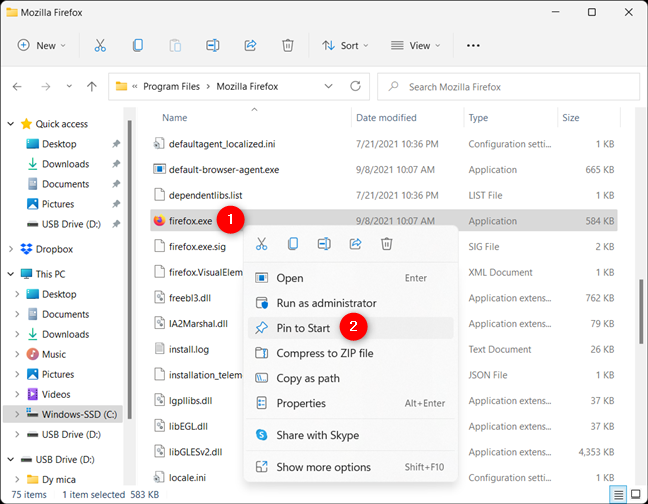Viewport: 648px width, 504px height.
Task: Click the Cut icon in the context menu
Action: point(262,244)
